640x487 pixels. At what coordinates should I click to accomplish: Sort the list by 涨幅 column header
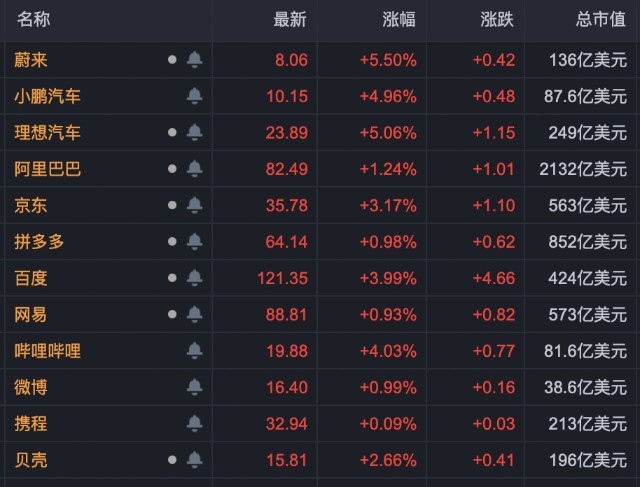coord(399,19)
